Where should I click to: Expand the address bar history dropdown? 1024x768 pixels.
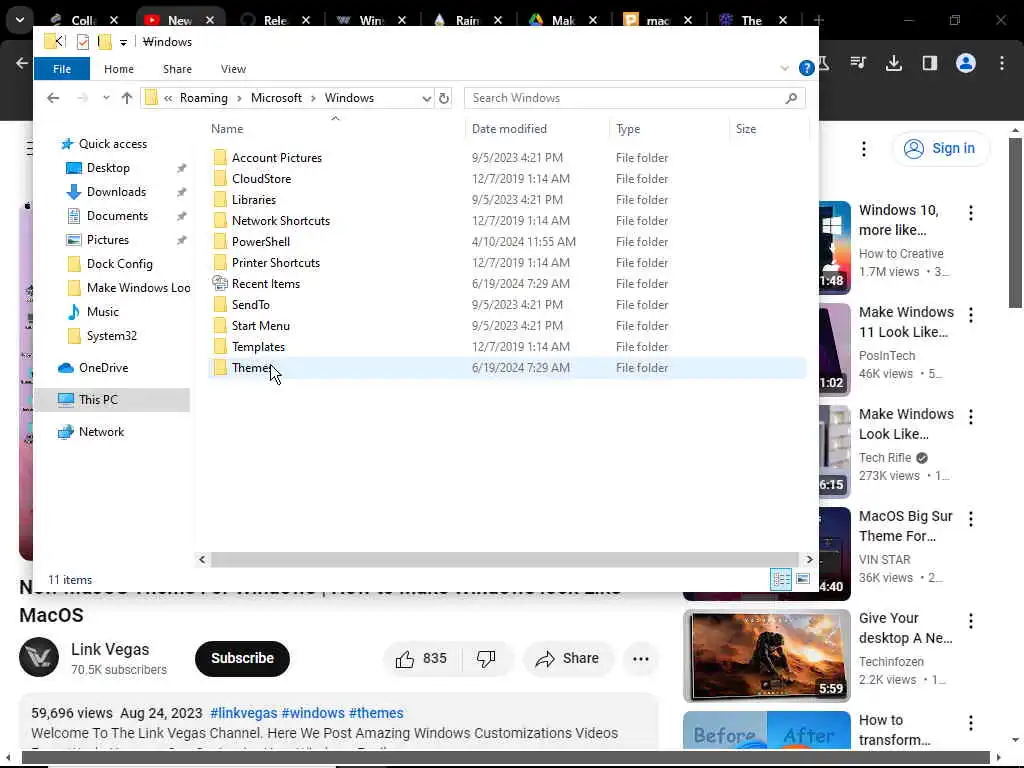[426, 98]
